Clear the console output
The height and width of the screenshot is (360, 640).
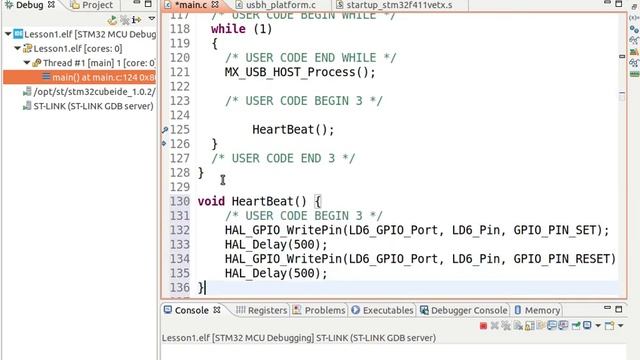(518, 326)
